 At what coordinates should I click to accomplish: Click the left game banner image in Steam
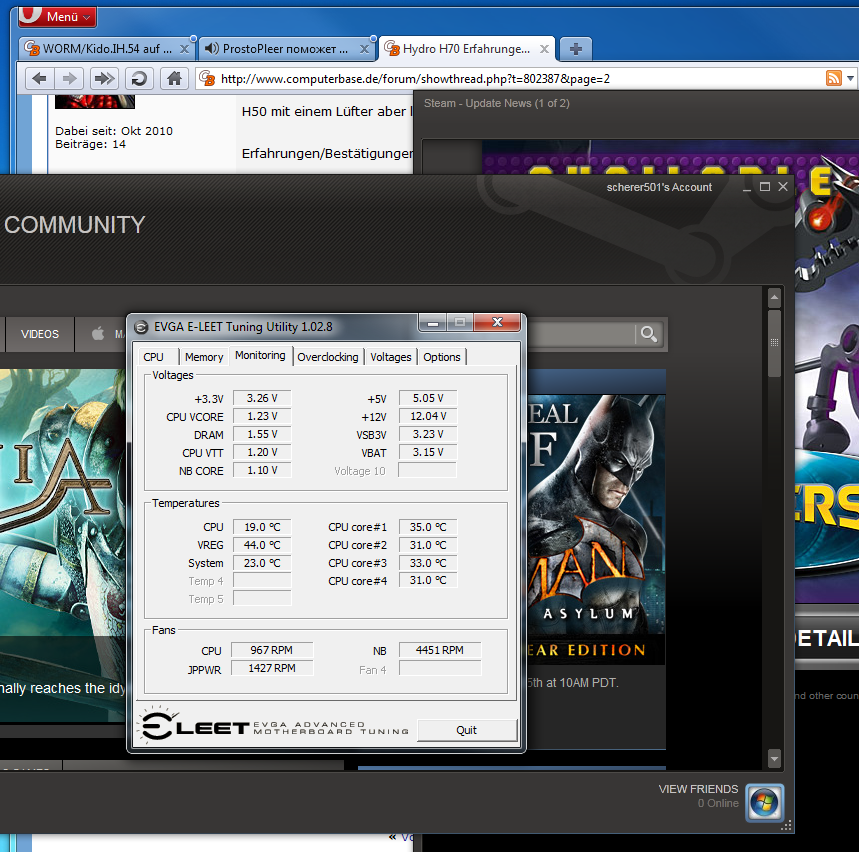point(62,545)
